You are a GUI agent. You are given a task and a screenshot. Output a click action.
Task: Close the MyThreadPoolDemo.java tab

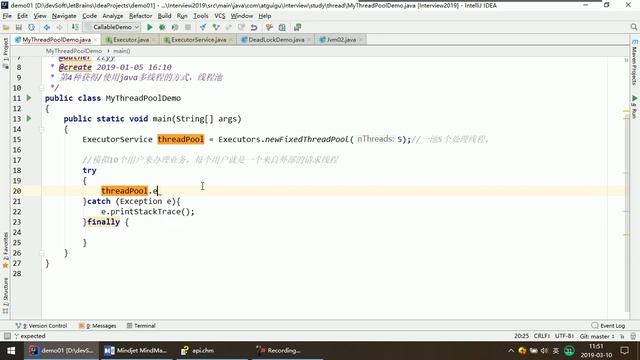point(96,40)
